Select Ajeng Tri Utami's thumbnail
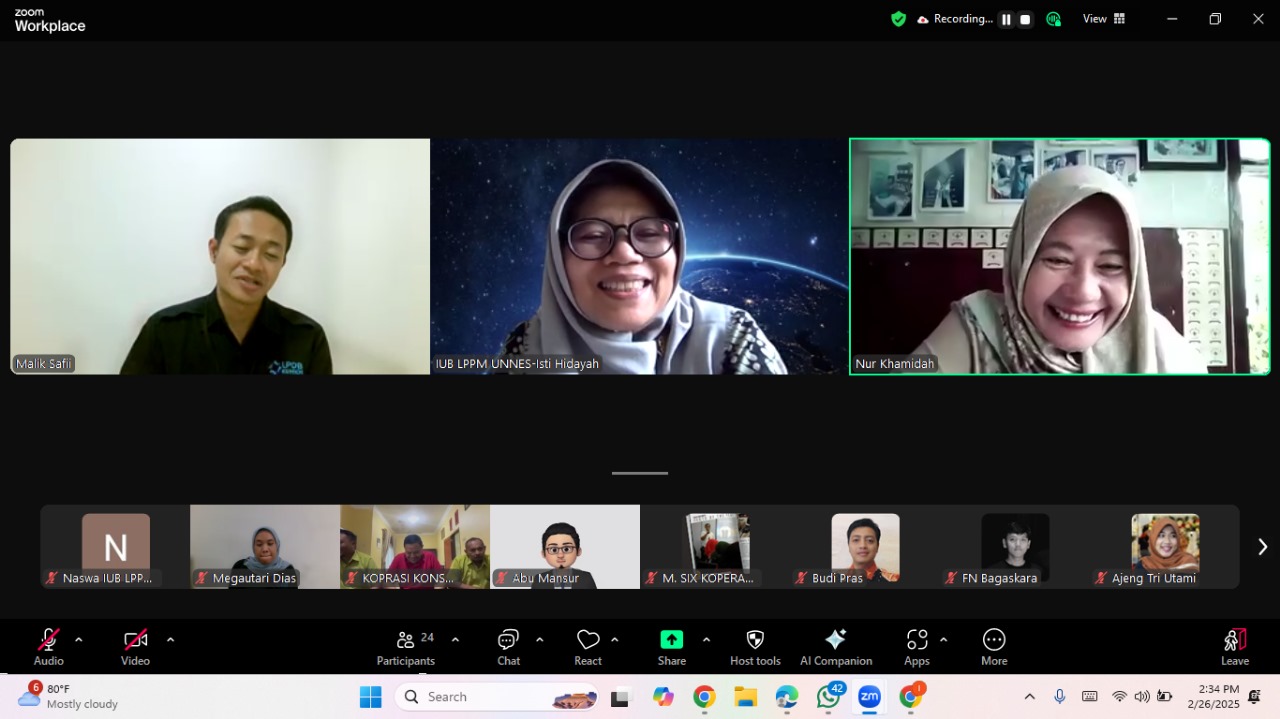This screenshot has height=719, width=1280. [x=1165, y=547]
